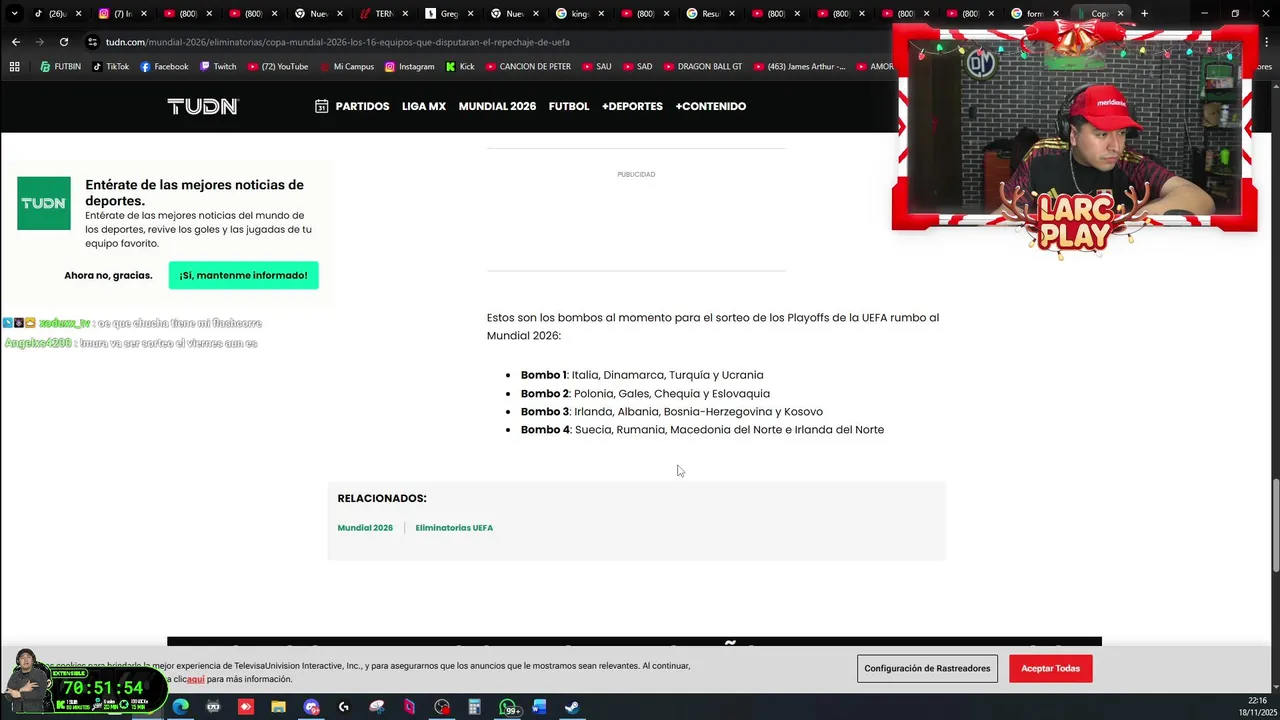Click '¡Sí, mantenme informado!' button
Screen dimensions: 1280x720
click(243, 275)
